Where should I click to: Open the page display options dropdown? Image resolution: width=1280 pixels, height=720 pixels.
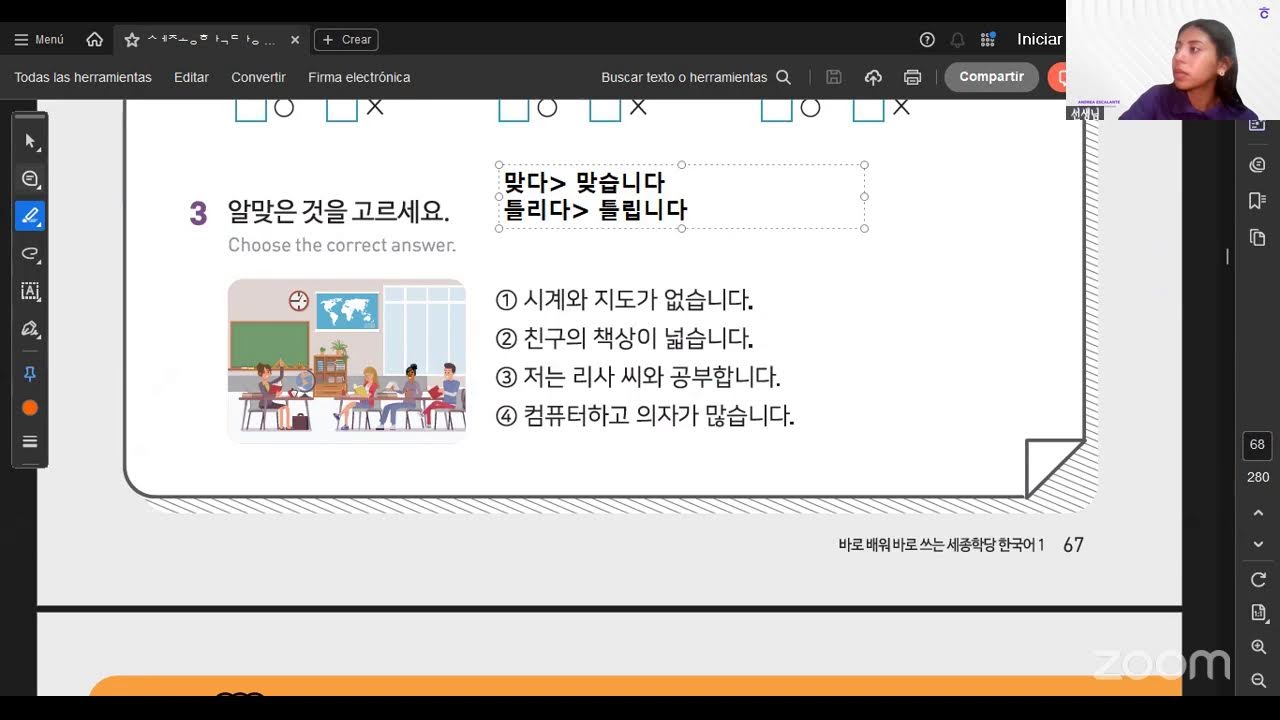(1258, 613)
